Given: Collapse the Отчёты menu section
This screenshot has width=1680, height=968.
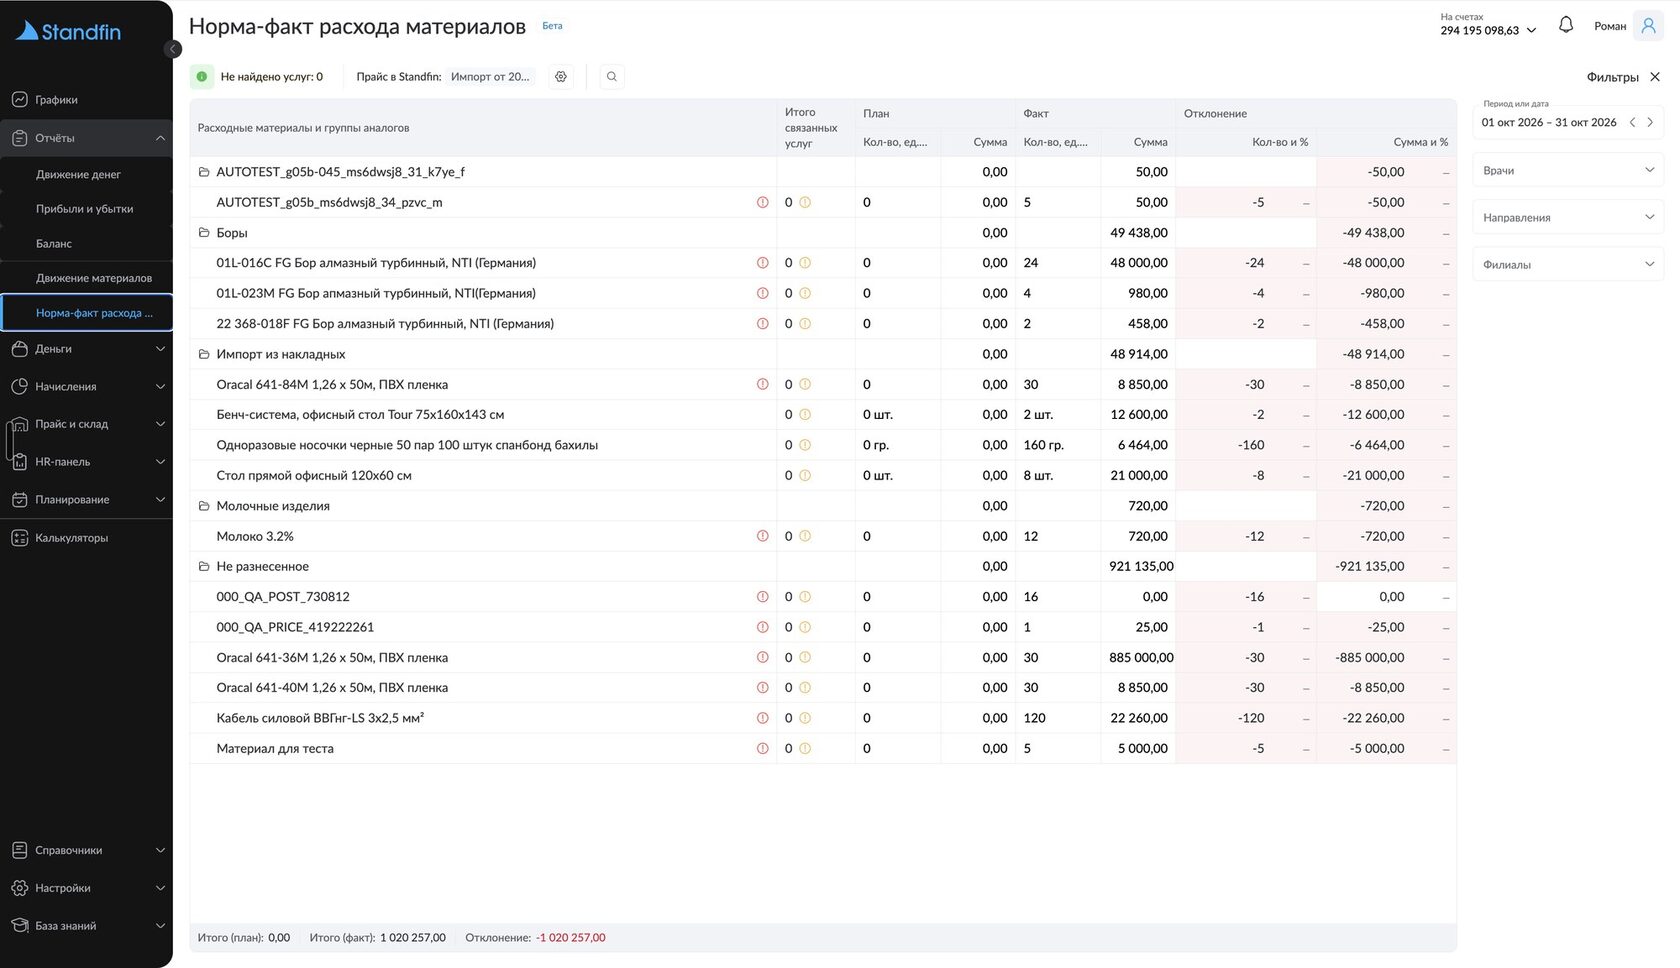Looking at the screenshot, I should [x=87, y=138].
